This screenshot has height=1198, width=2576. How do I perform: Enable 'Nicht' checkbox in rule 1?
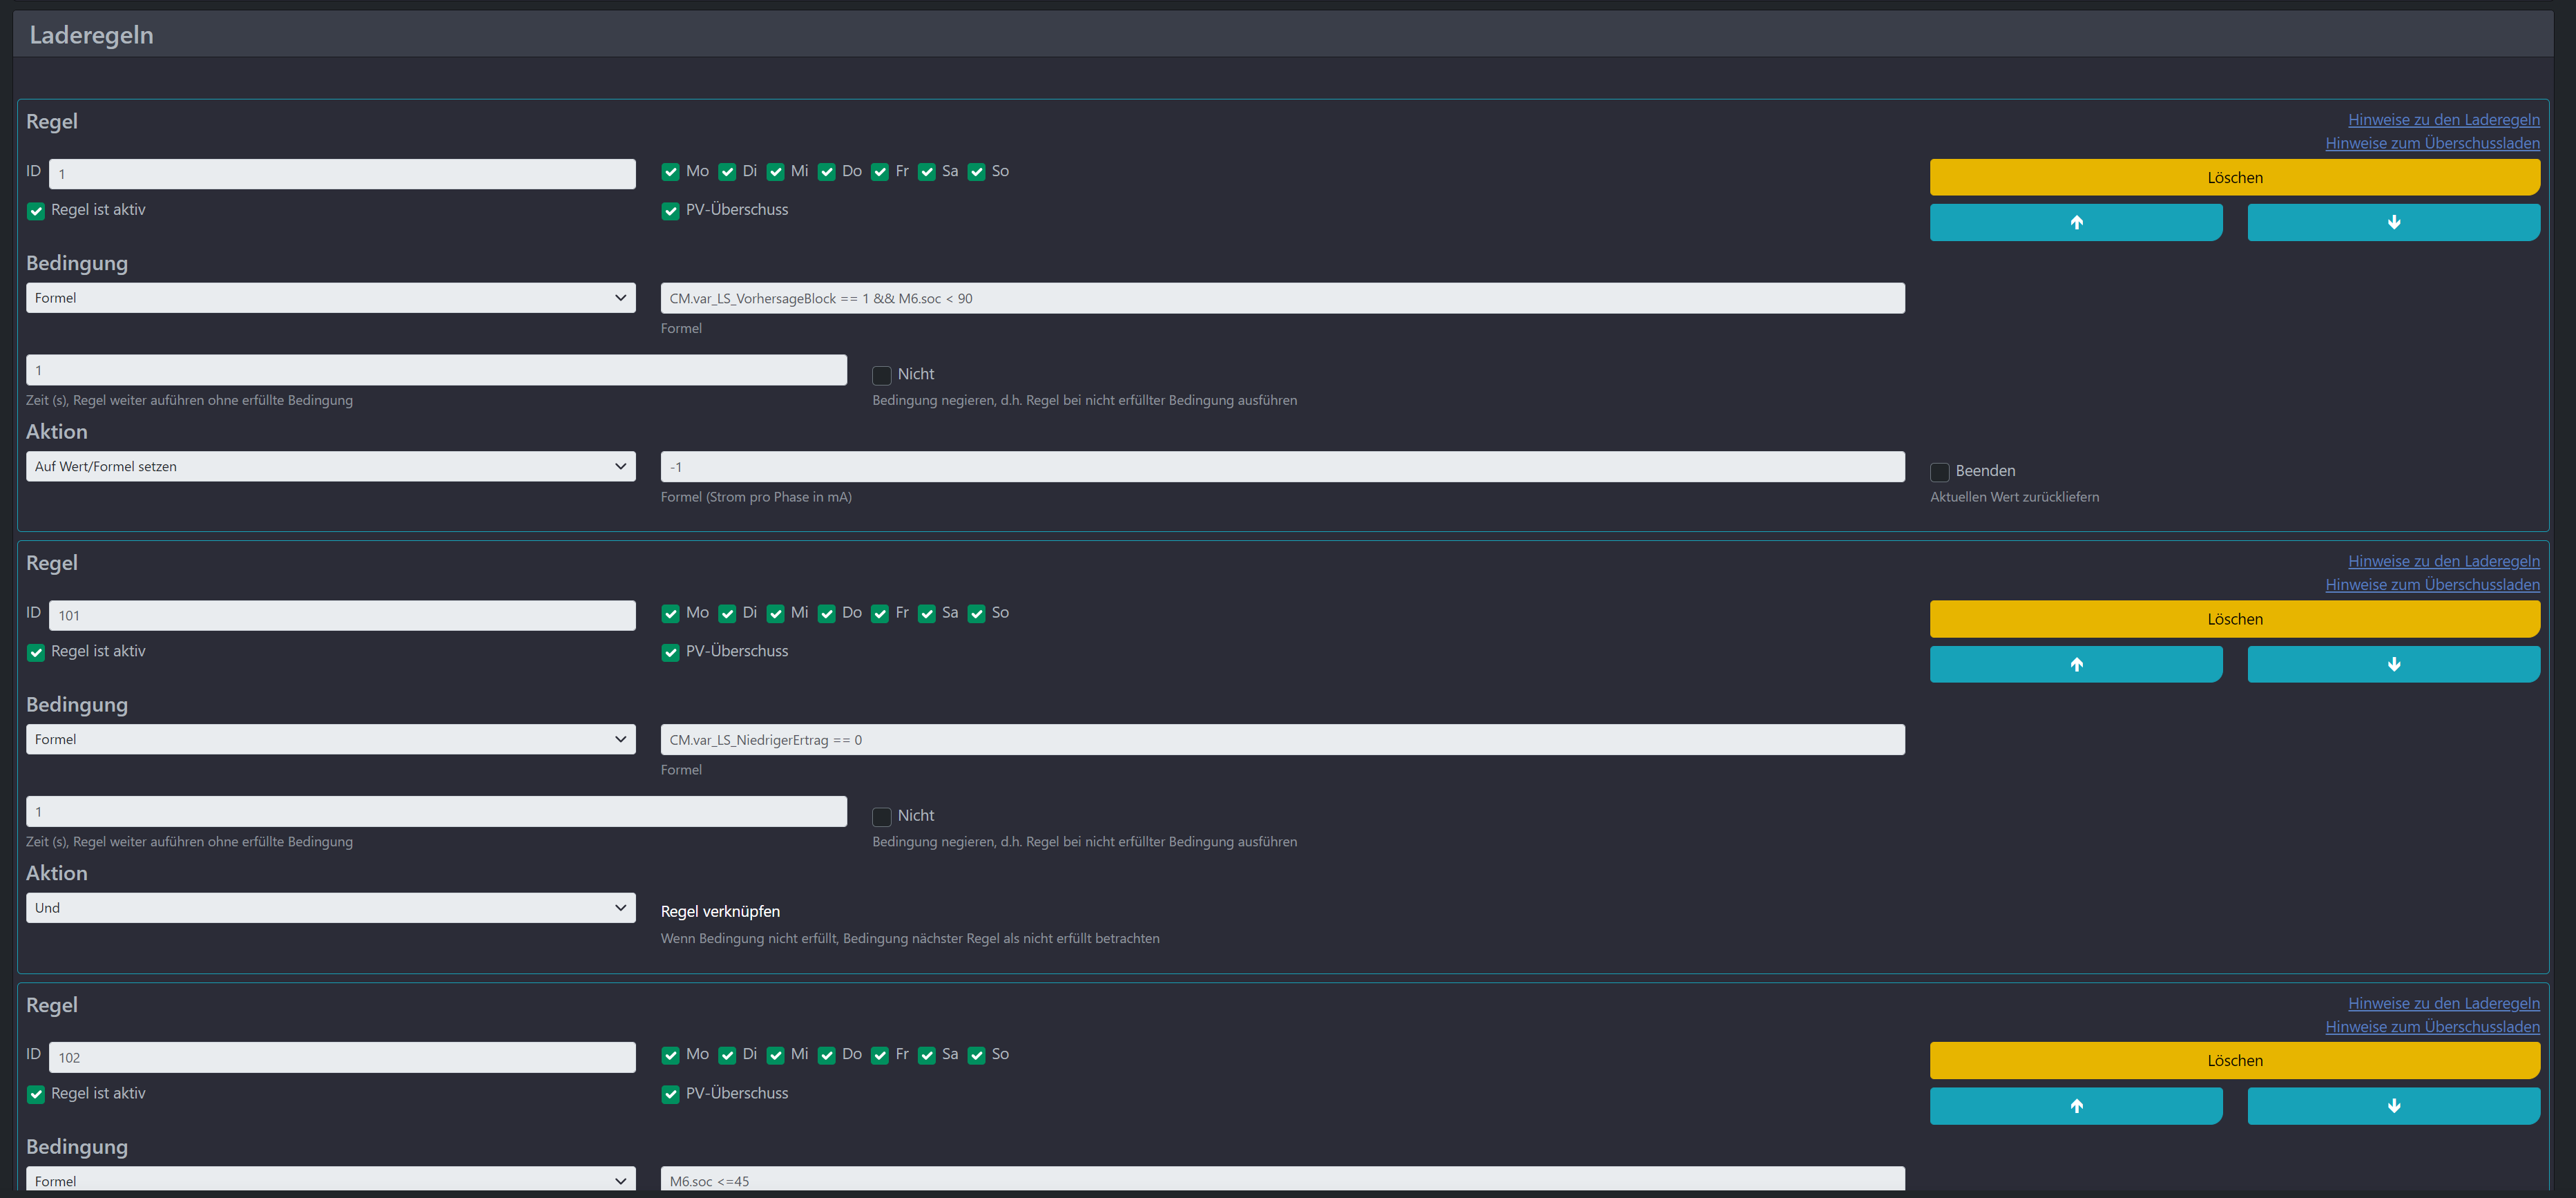(x=881, y=375)
